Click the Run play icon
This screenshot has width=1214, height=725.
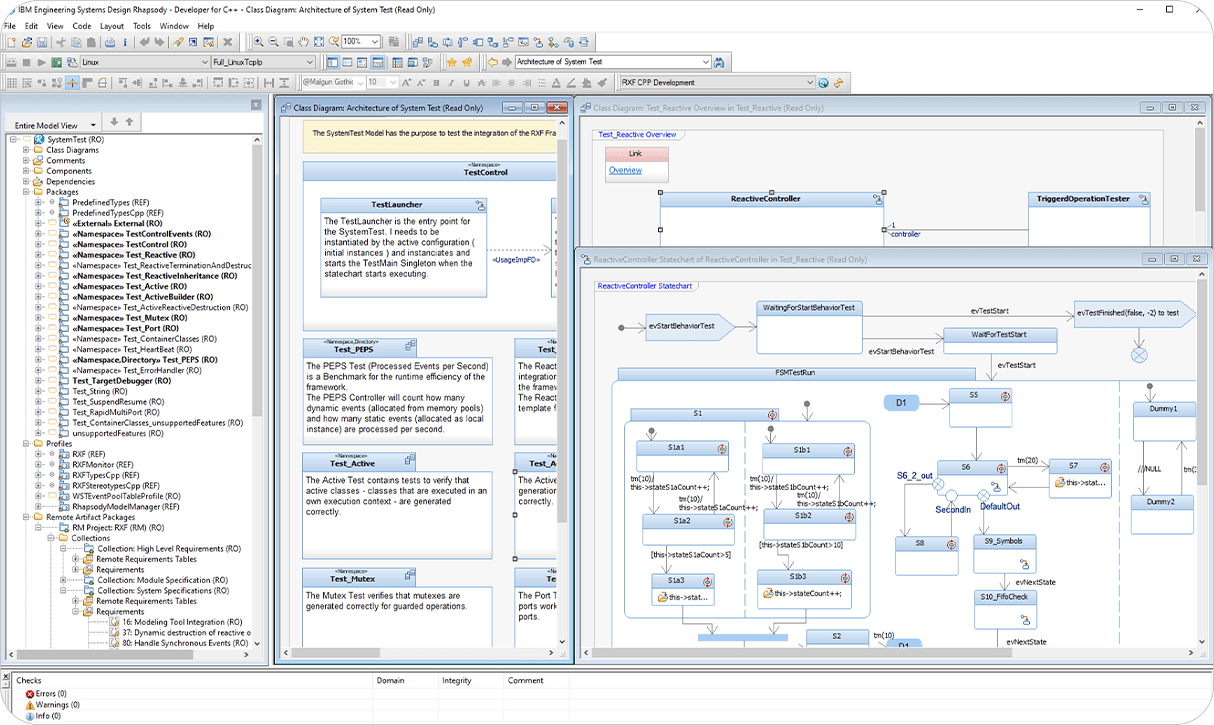(x=41, y=62)
